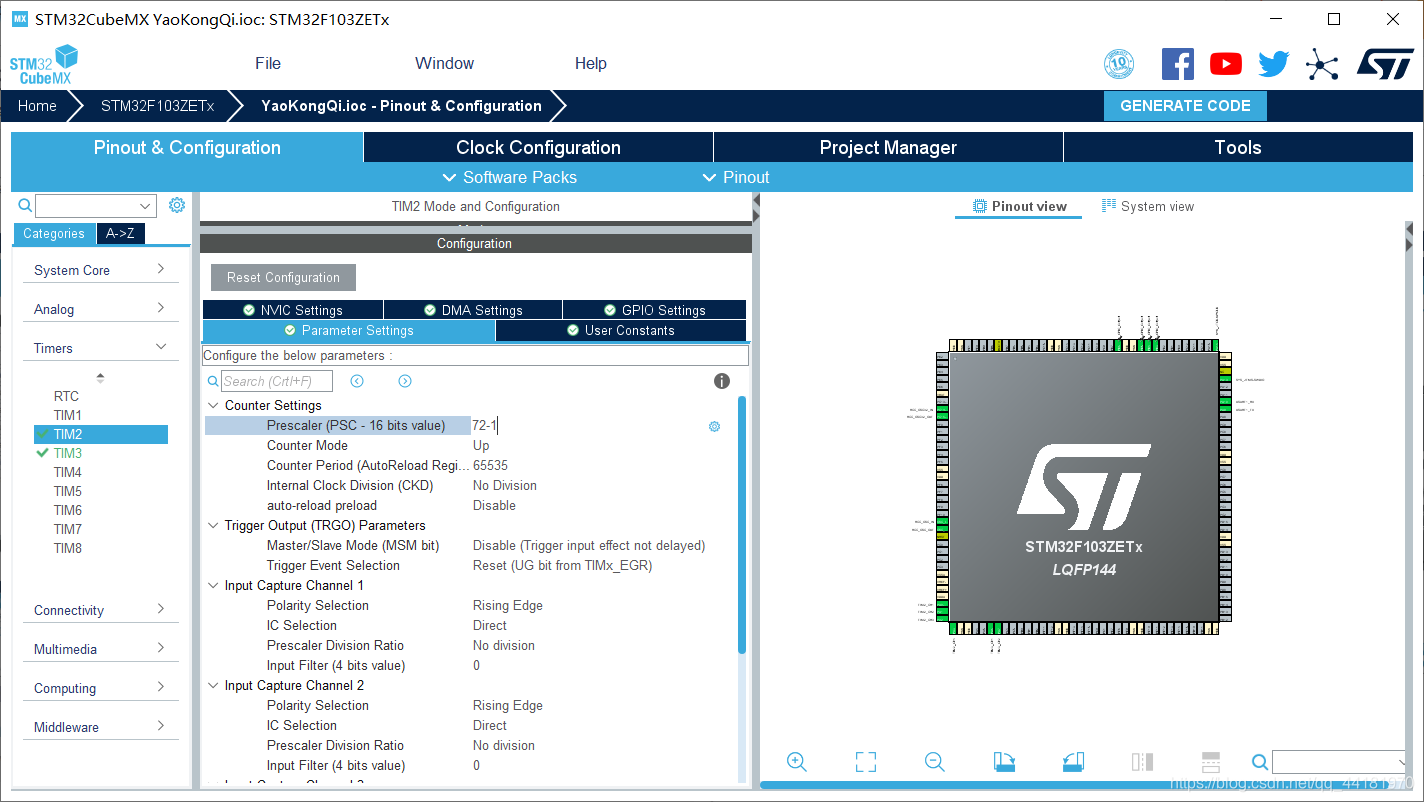The height and width of the screenshot is (802, 1424).
Task: Switch to Clock Configuration tab
Action: (538, 147)
